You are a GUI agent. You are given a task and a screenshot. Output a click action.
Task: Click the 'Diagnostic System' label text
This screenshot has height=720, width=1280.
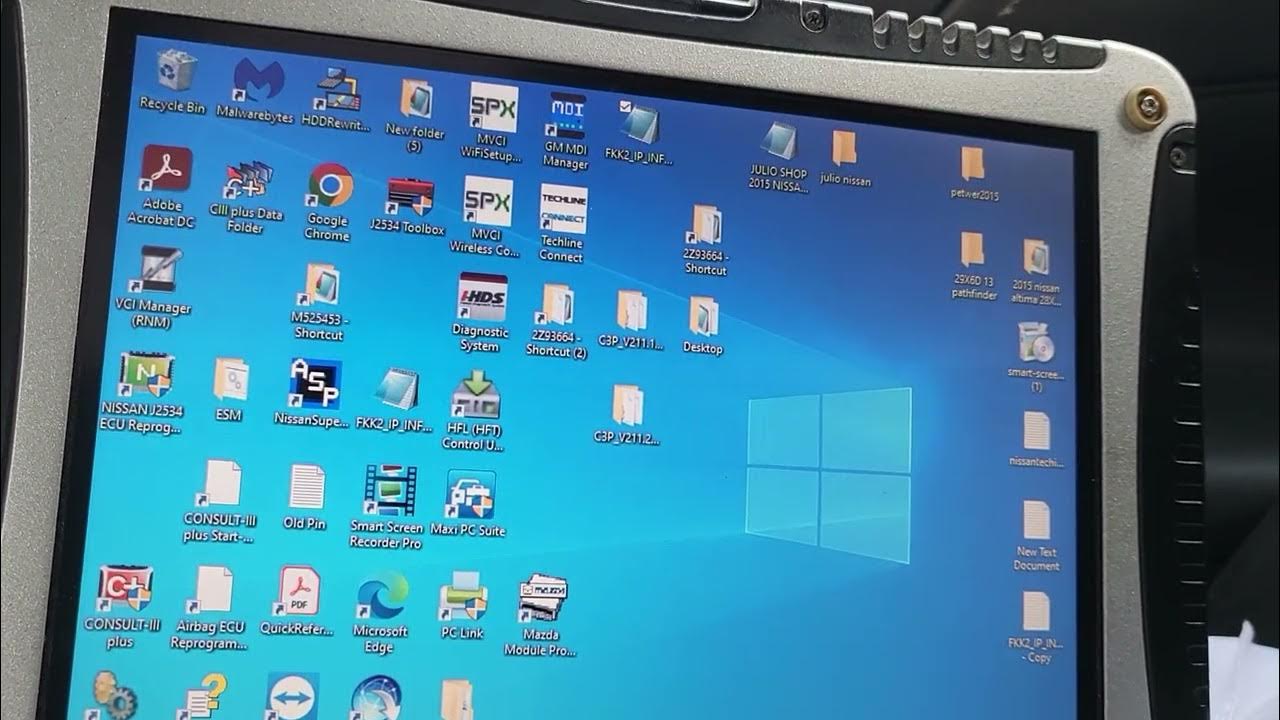pyautogui.click(x=480, y=338)
